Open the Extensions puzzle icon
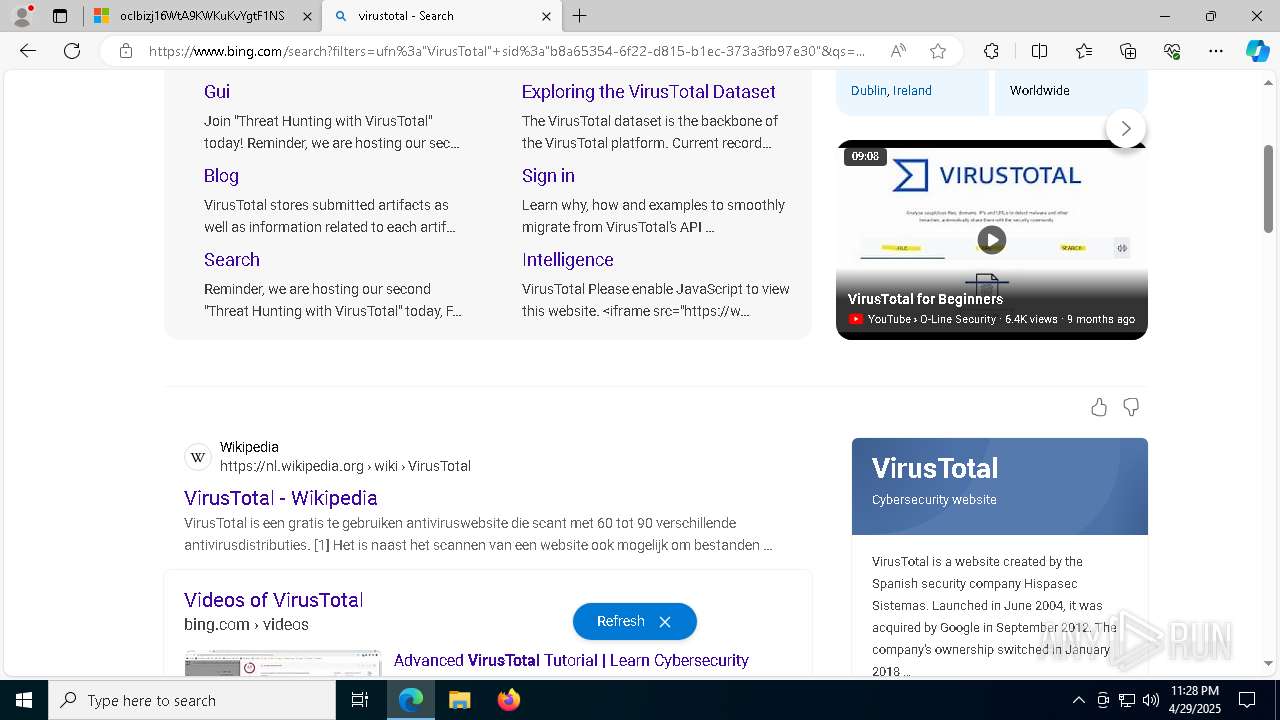Viewport: 1280px width, 720px height. pos(991,51)
